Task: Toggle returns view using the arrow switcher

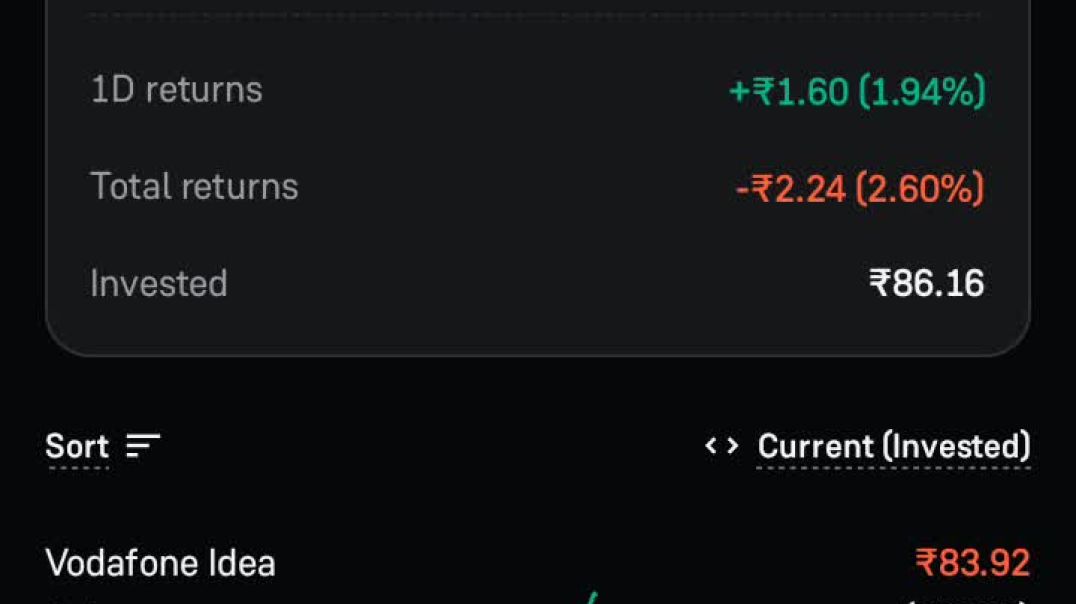Action: (722, 447)
